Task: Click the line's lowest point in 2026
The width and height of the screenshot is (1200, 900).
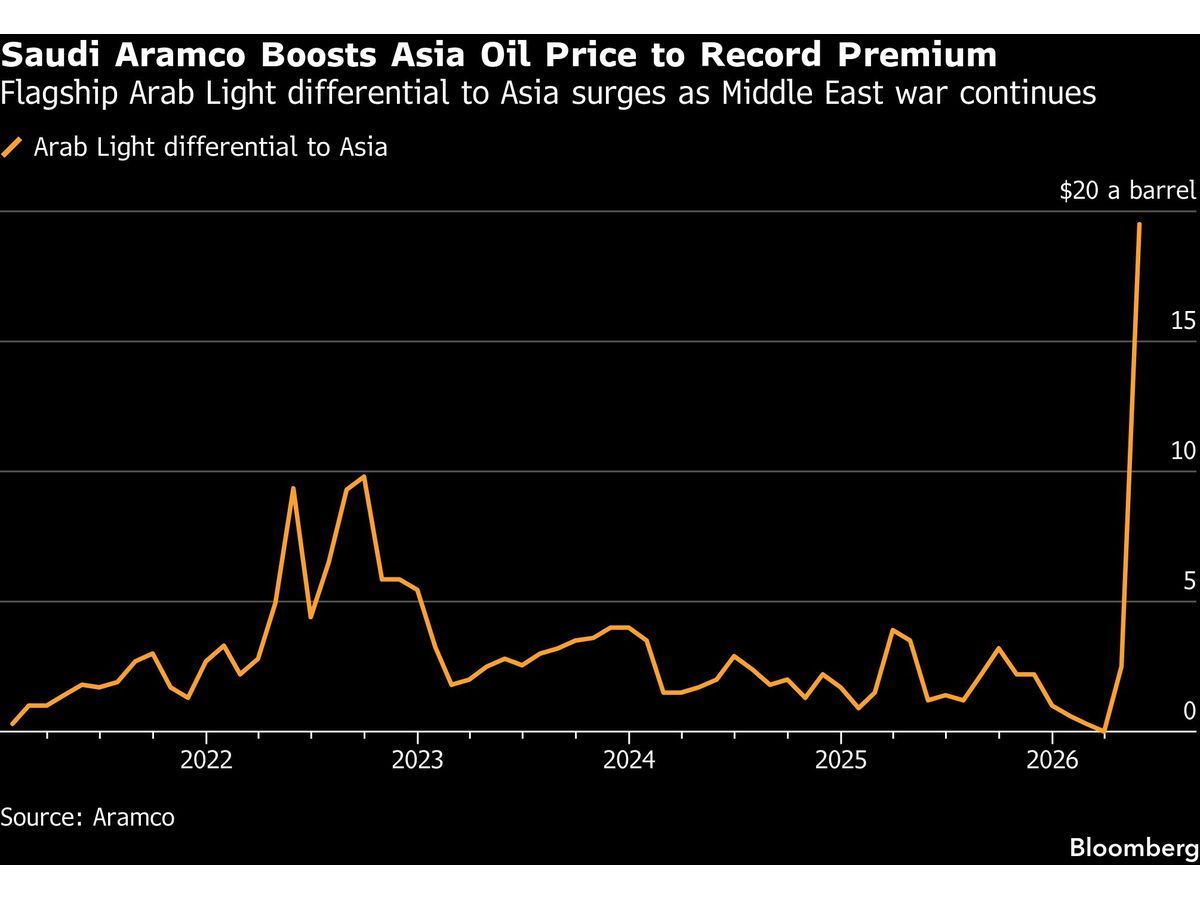Action: point(1104,731)
